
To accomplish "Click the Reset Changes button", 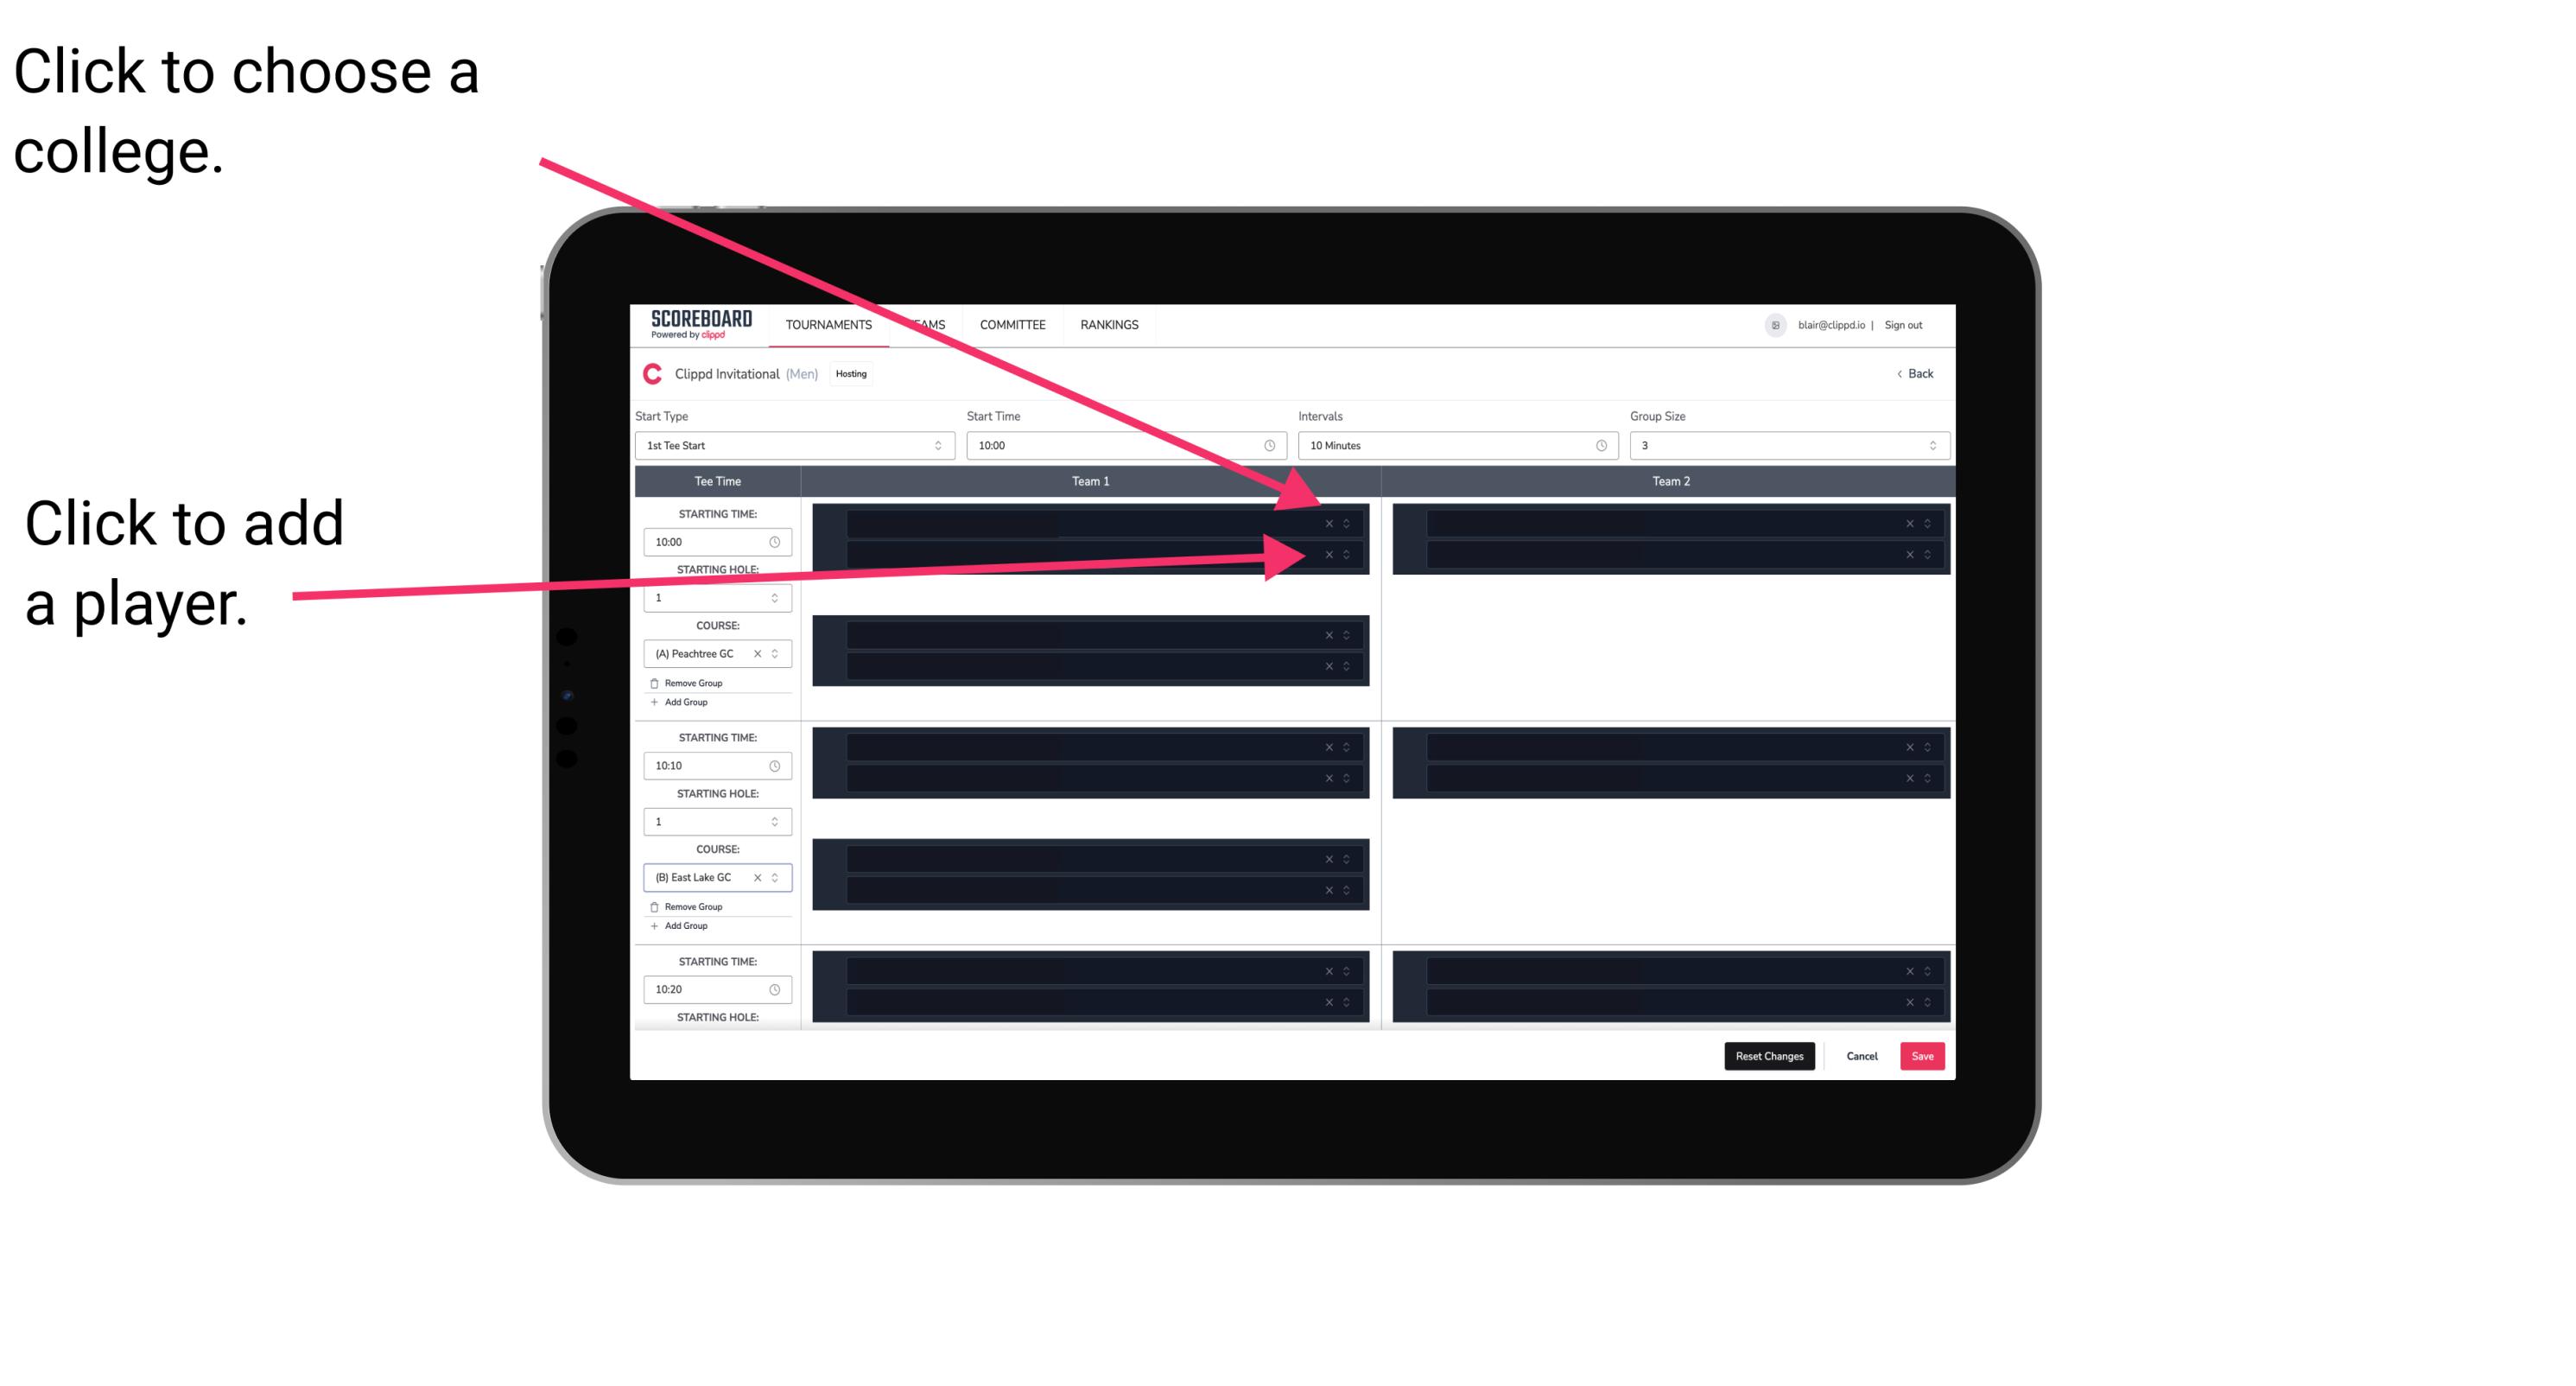I will tap(1769, 1055).
